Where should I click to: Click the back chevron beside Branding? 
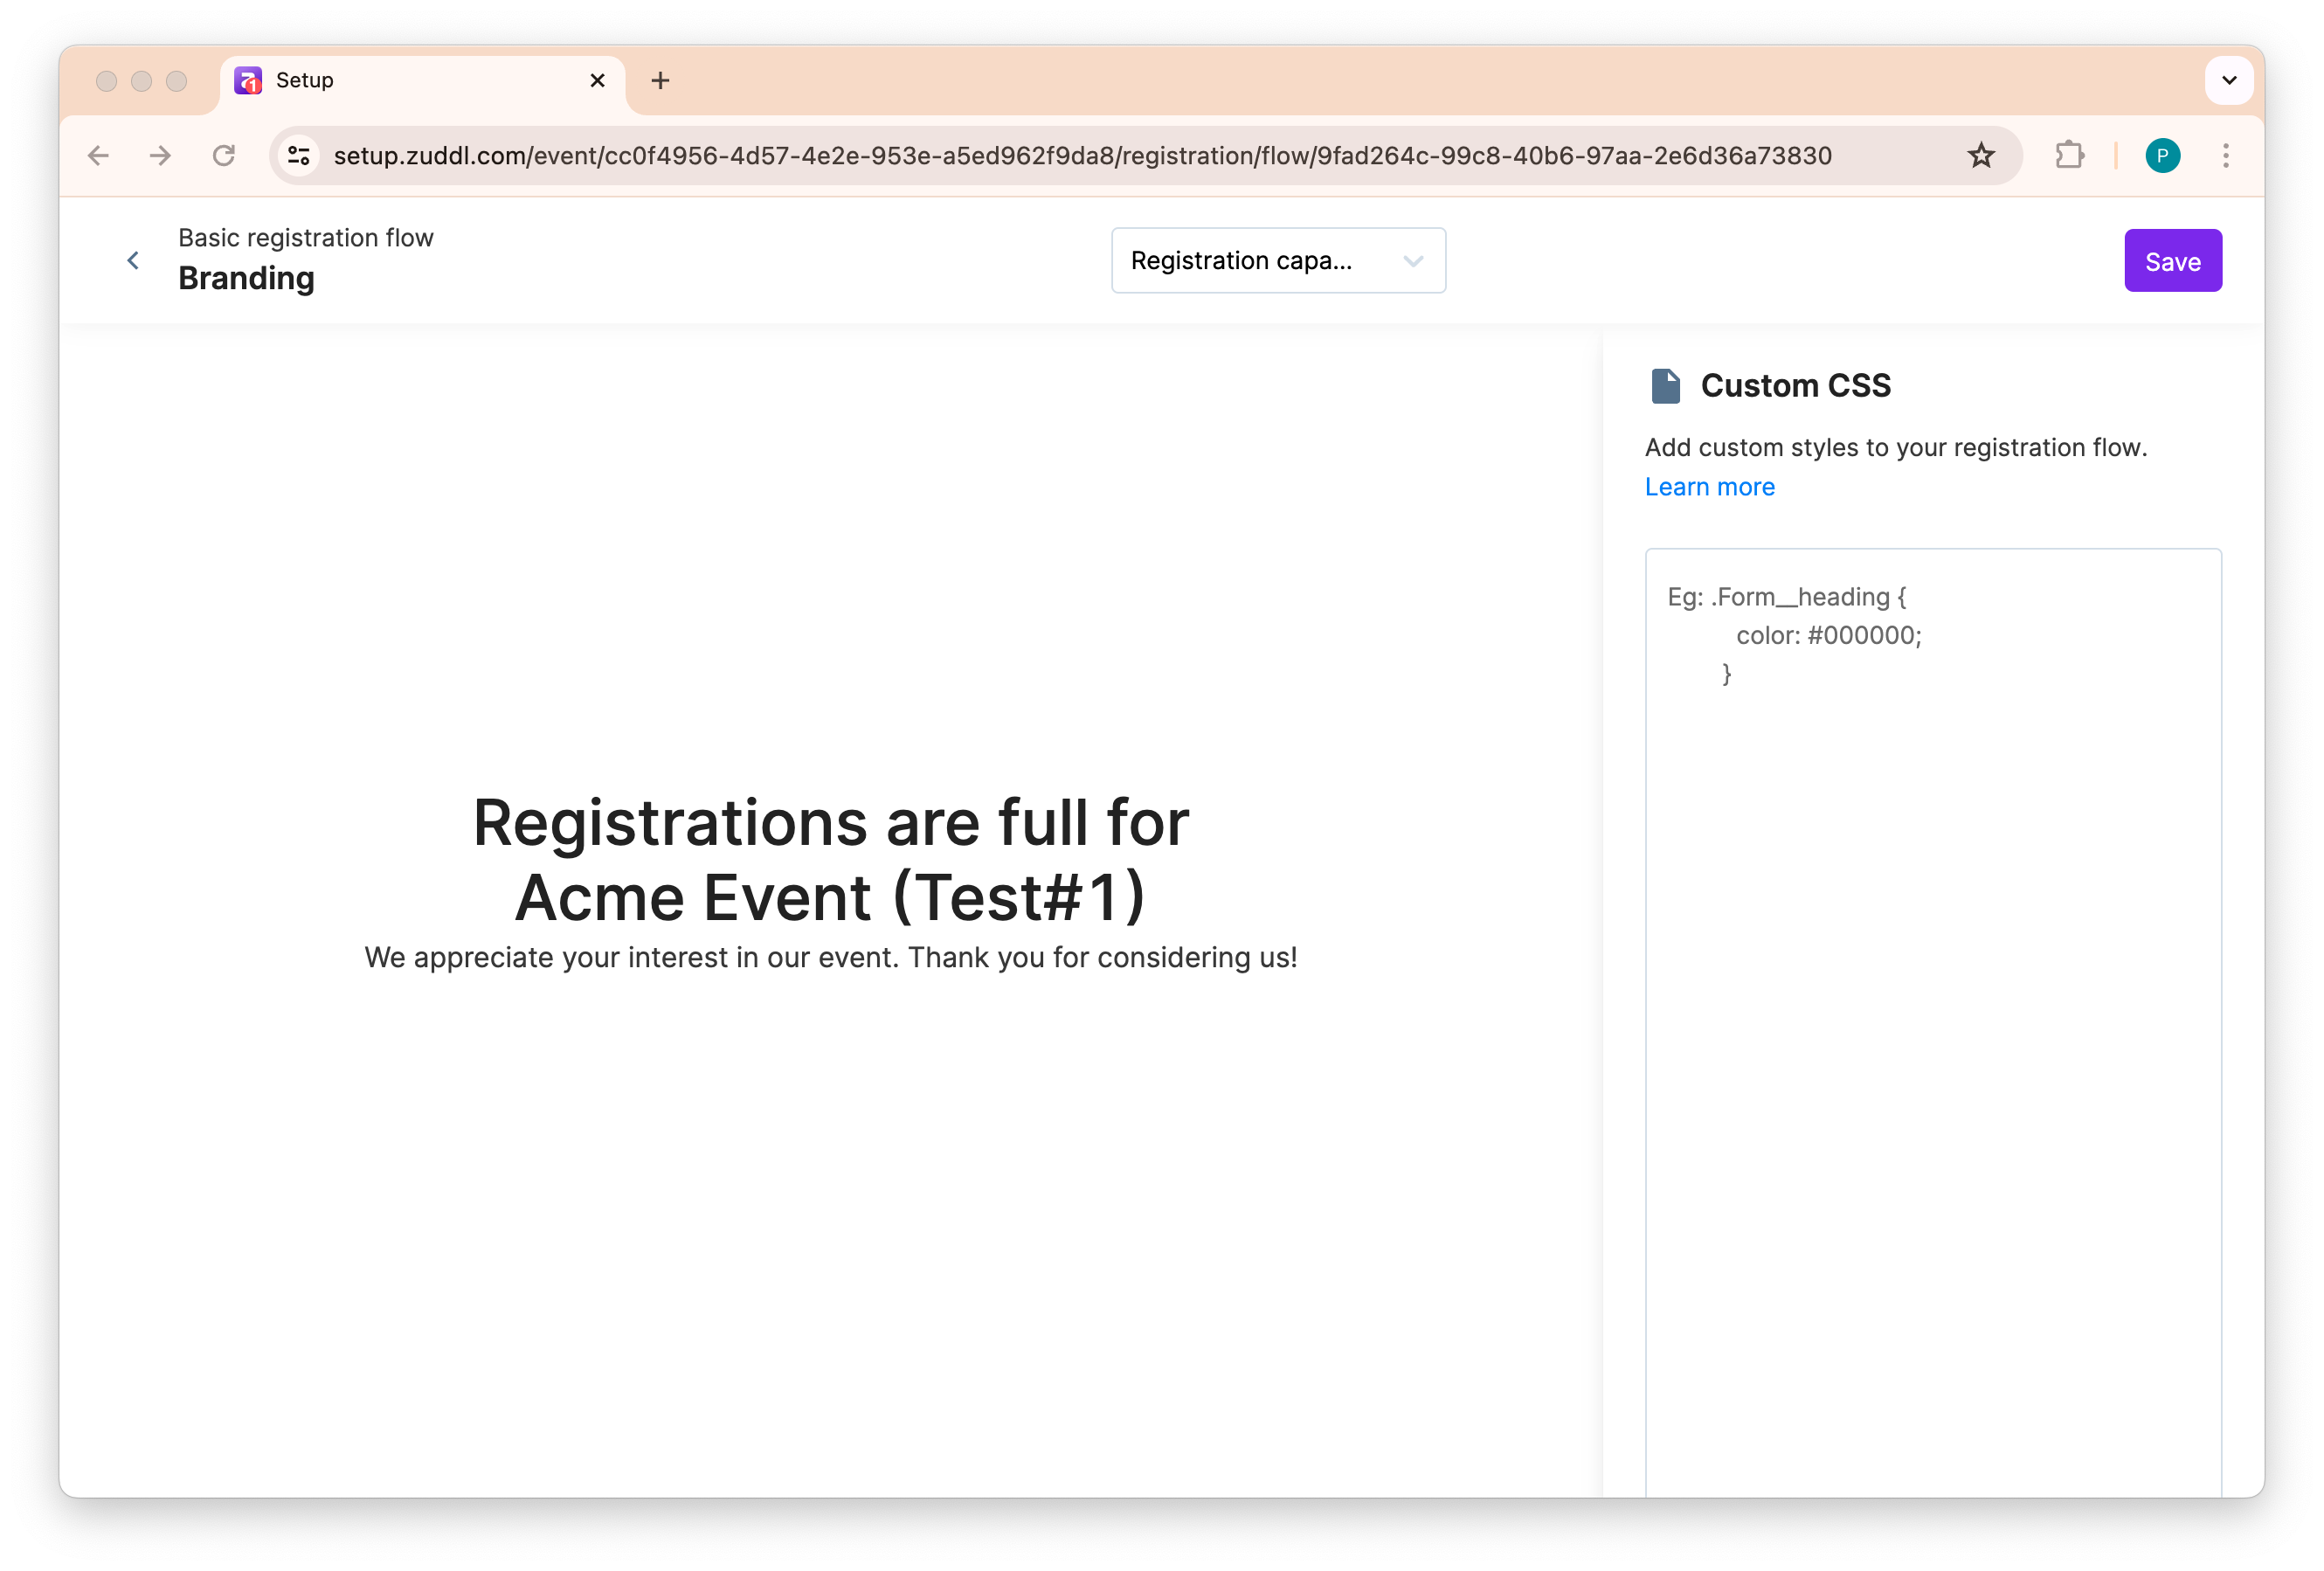pyautogui.click(x=133, y=261)
